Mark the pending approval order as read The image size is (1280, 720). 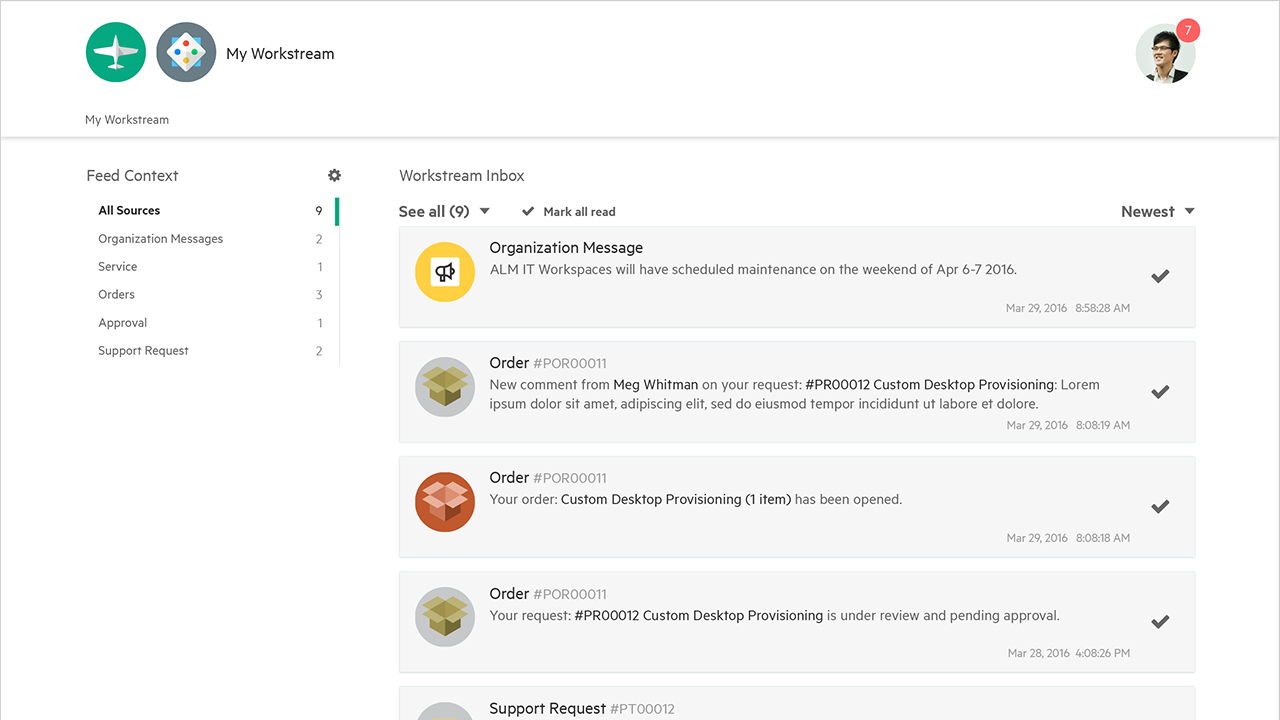pyautogui.click(x=1160, y=622)
